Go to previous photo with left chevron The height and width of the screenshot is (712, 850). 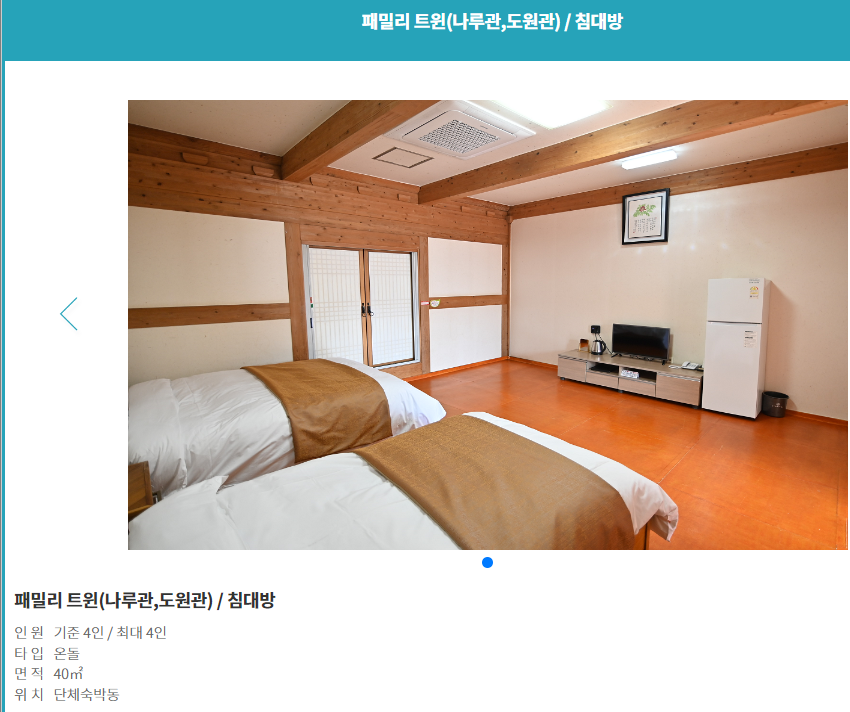[69, 314]
